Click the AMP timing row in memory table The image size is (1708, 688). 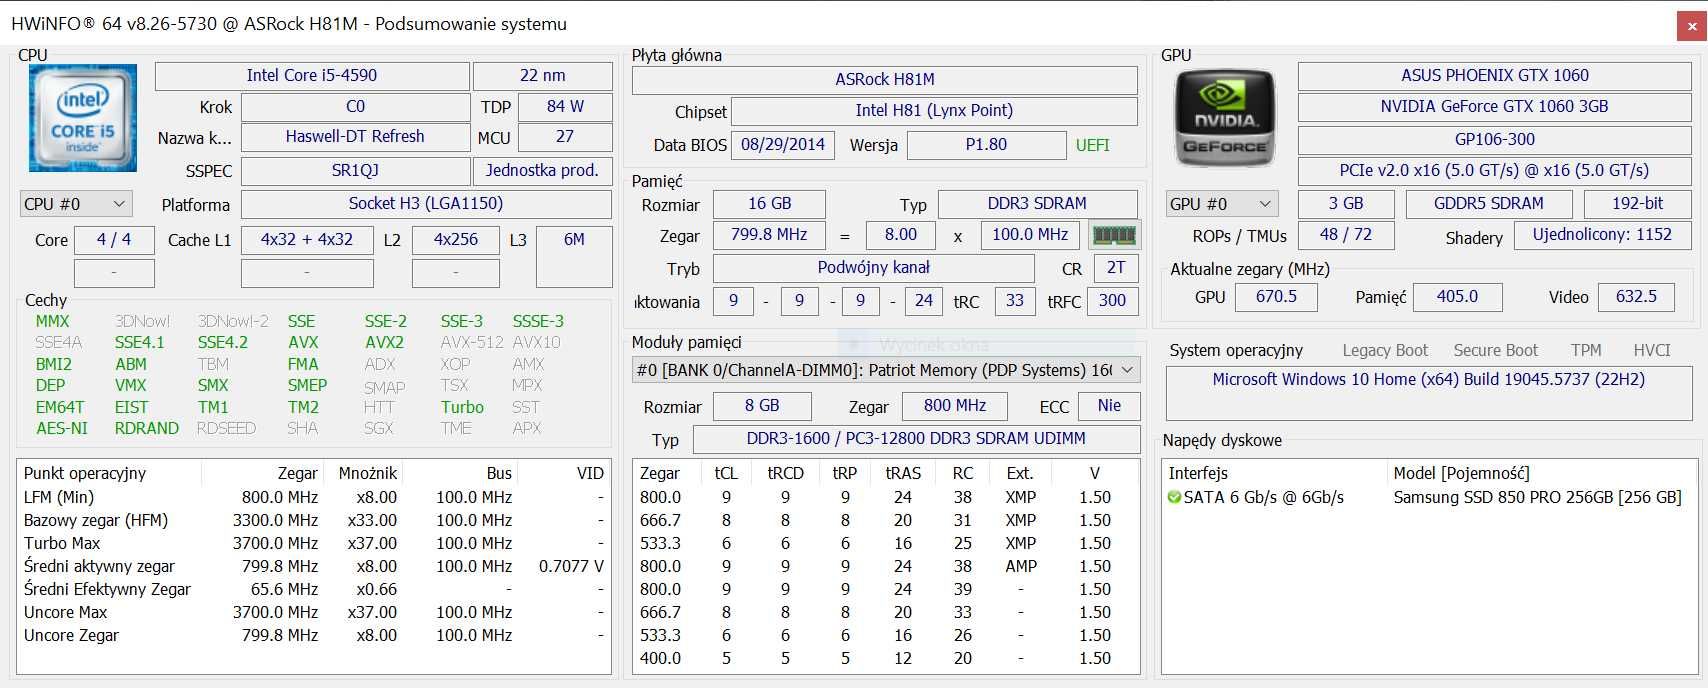[886, 566]
